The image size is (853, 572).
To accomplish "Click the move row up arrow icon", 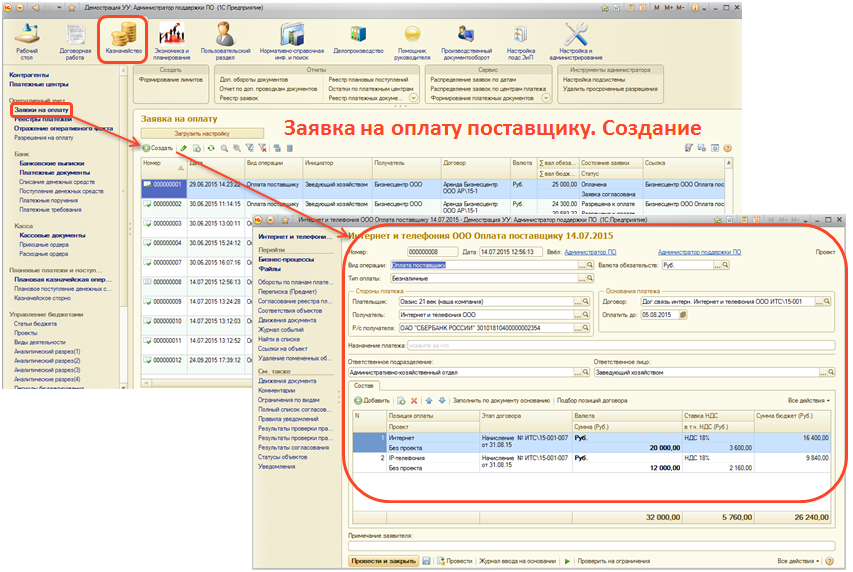I will 428,400.
